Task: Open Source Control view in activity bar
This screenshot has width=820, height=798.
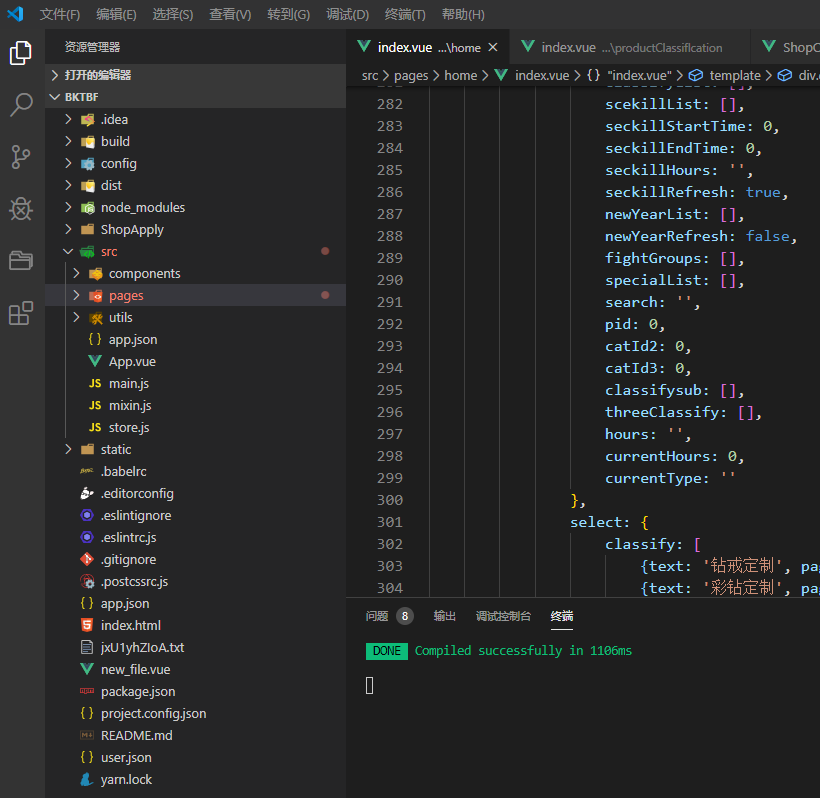Action: pos(21,157)
